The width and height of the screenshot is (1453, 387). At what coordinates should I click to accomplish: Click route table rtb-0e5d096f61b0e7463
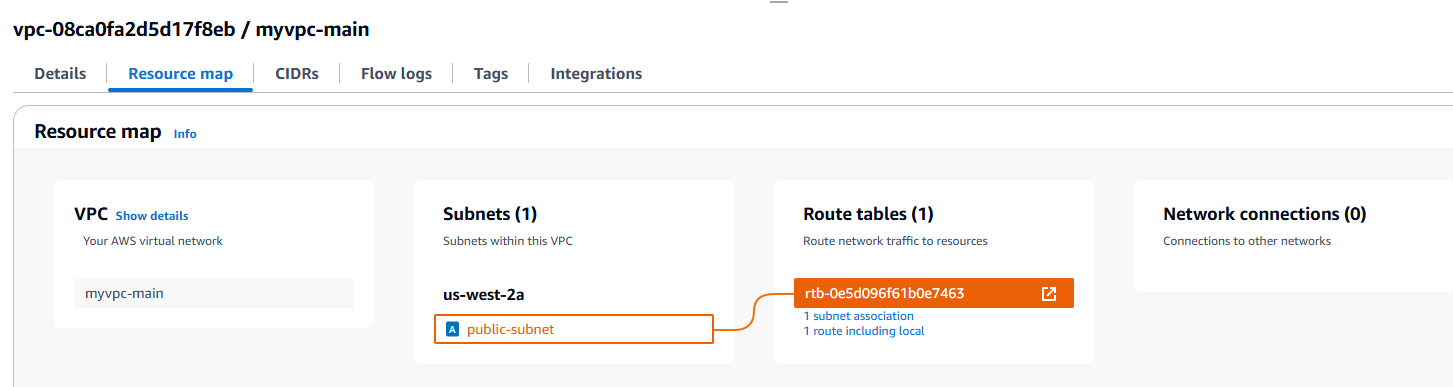(x=934, y=293)
